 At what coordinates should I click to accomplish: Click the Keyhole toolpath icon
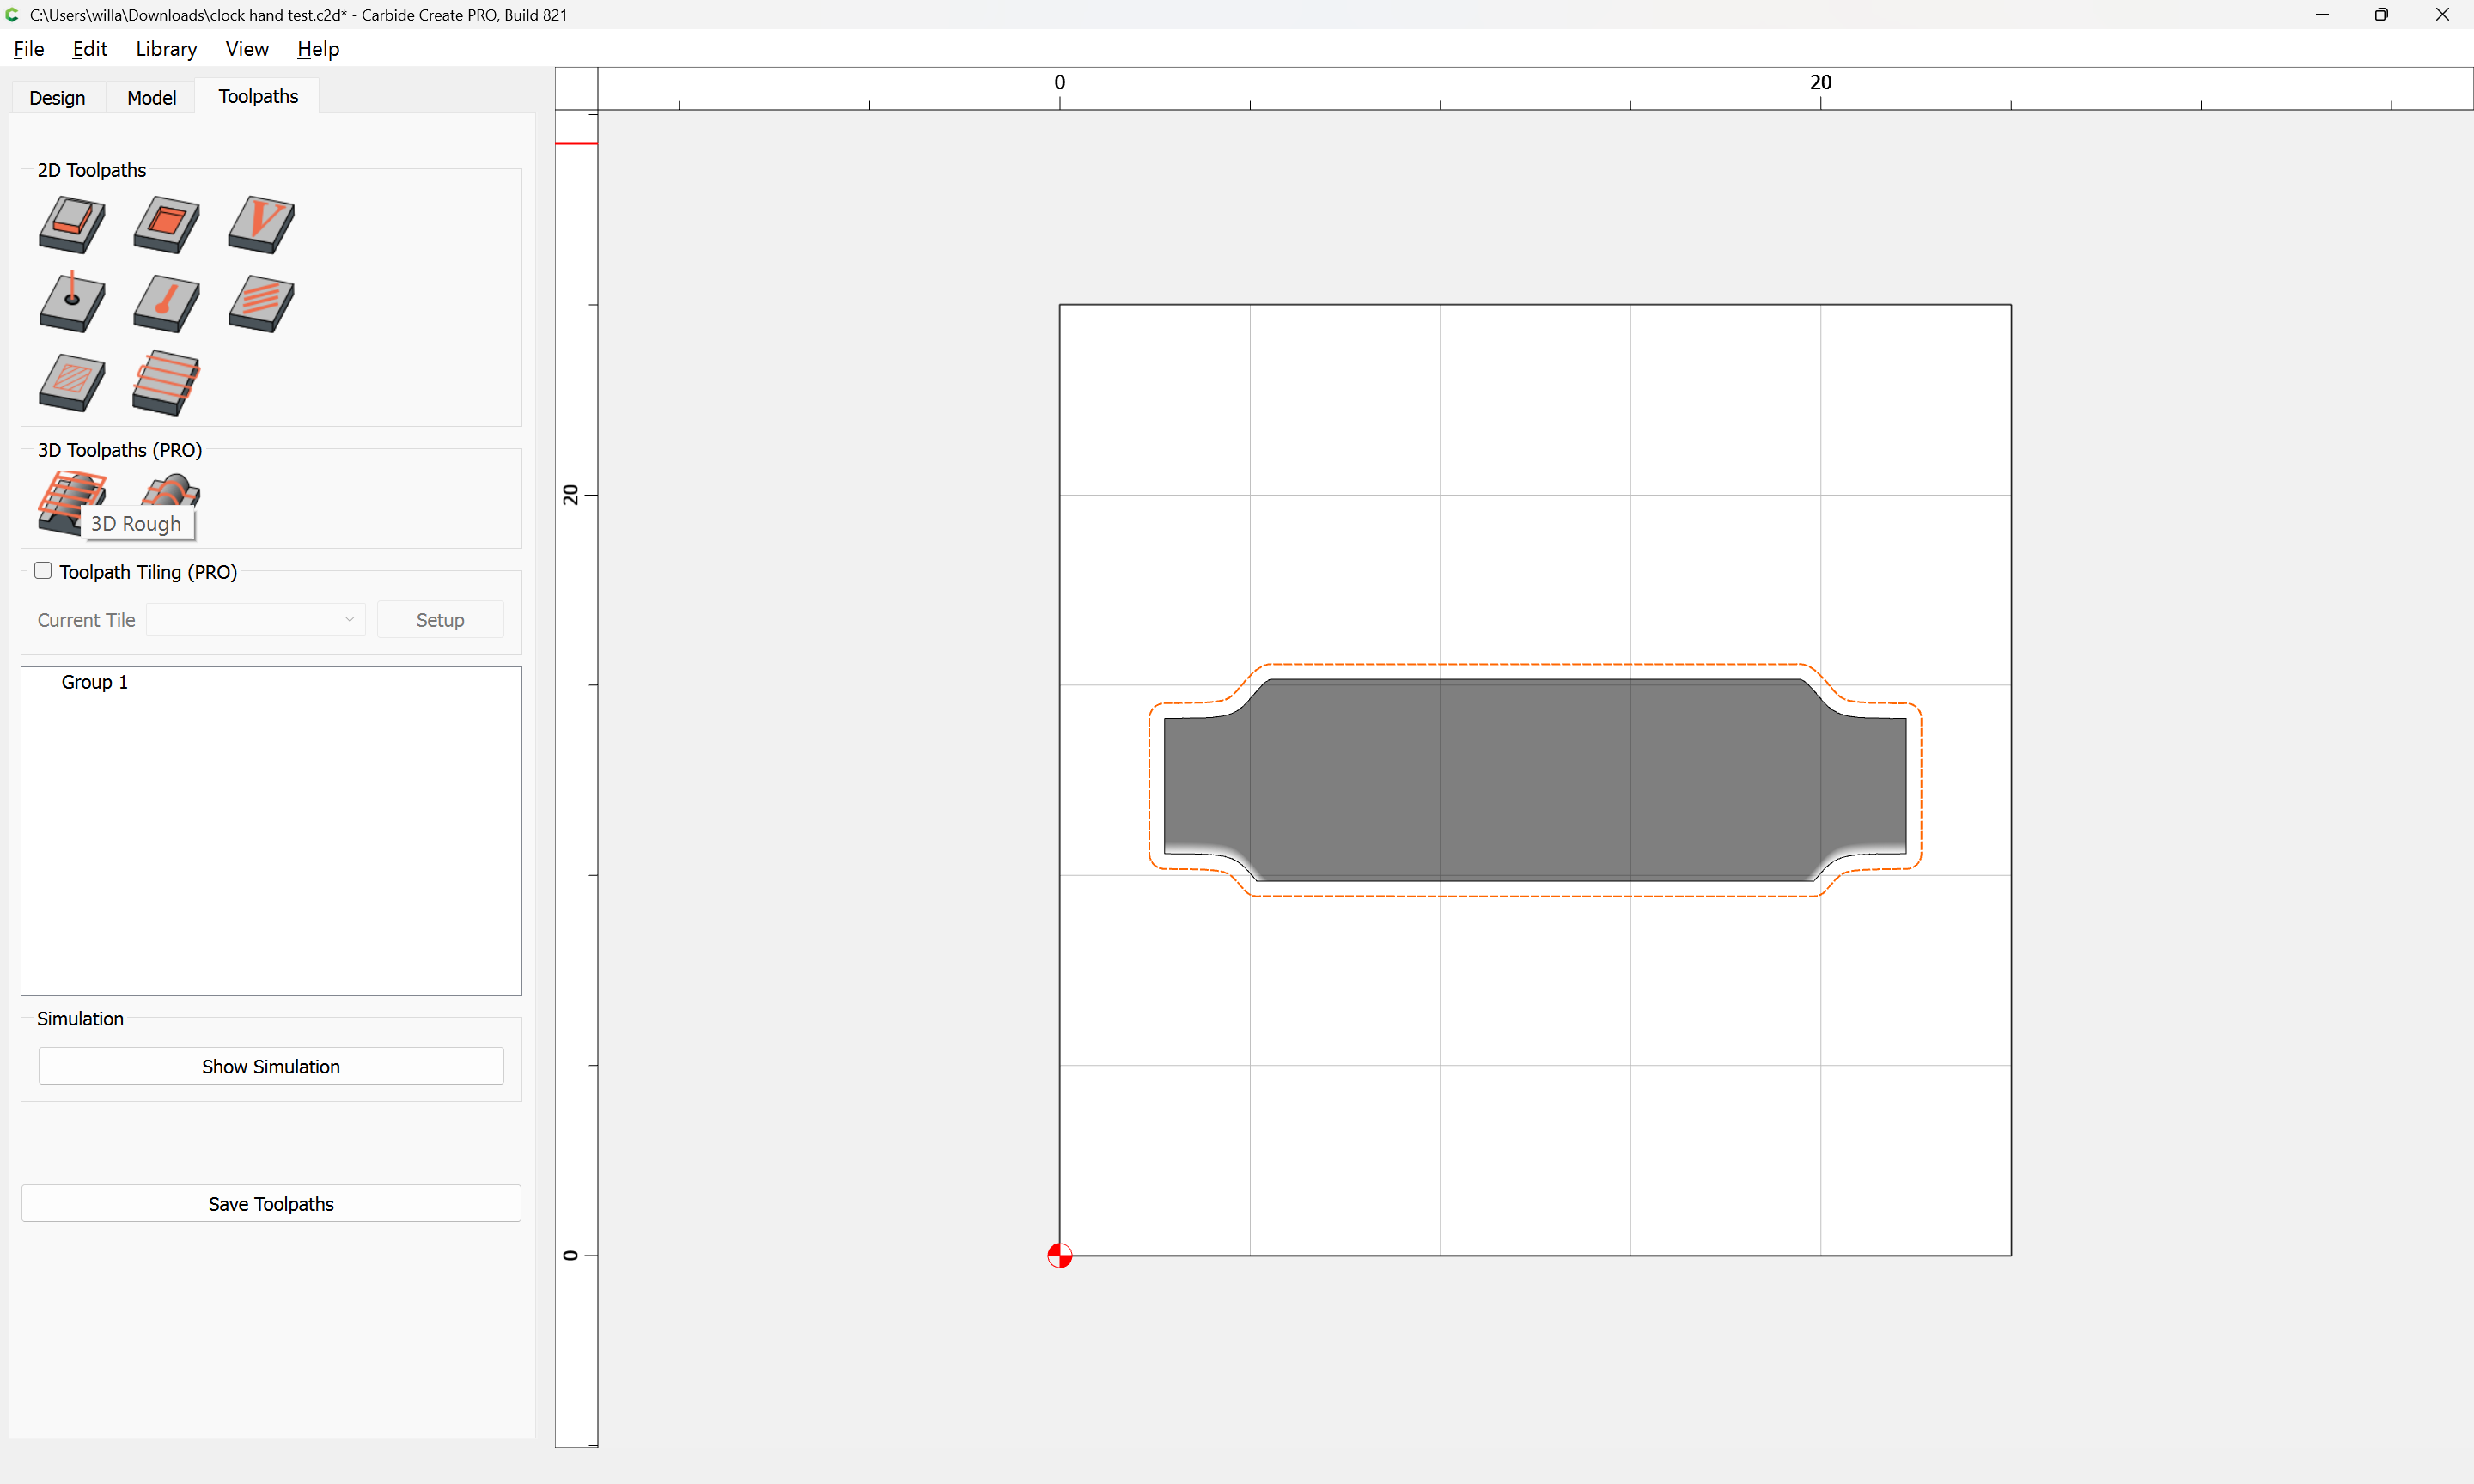point(166,303)
